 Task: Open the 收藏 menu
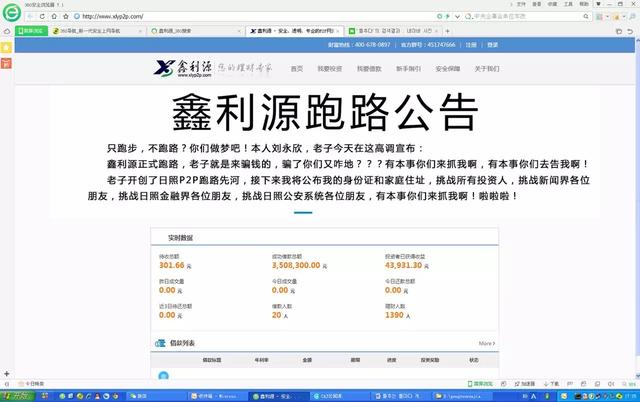(x=552, y=4)
